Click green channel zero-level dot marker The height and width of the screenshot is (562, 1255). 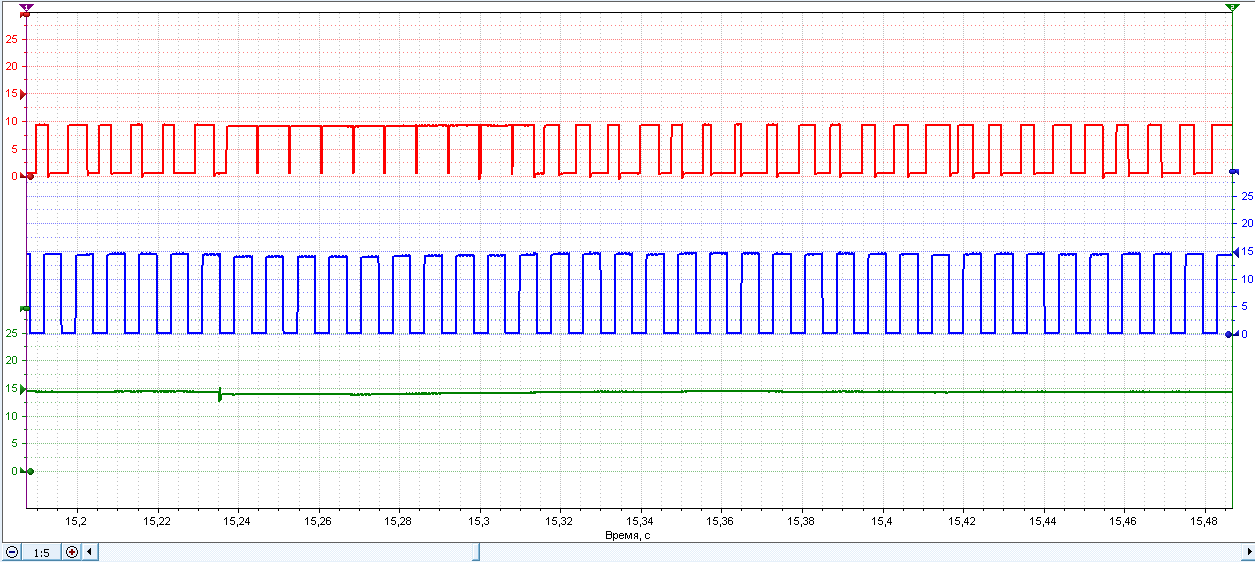(x=30, y=471)
